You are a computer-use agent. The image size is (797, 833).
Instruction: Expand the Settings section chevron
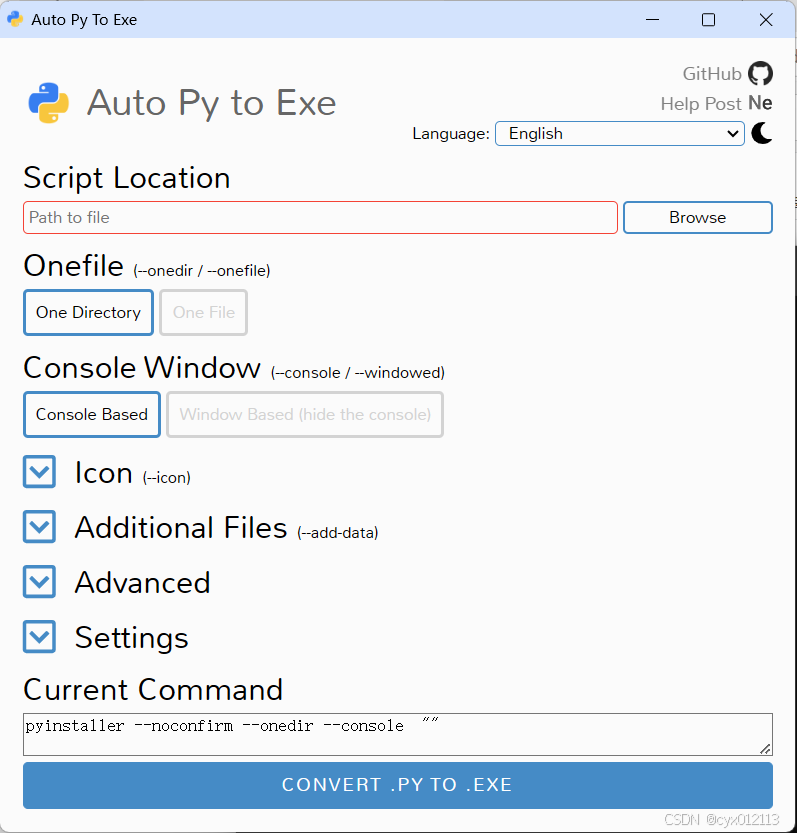(39, 636)
